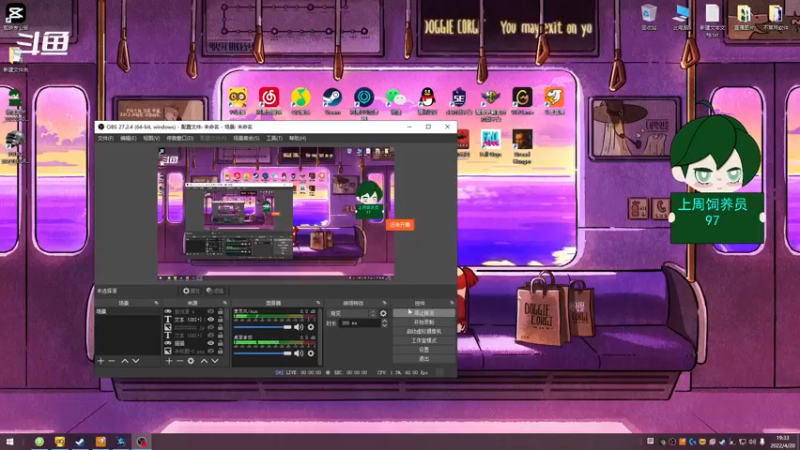Adjust the microphone/Aux volume slider

tap(263, 327)
